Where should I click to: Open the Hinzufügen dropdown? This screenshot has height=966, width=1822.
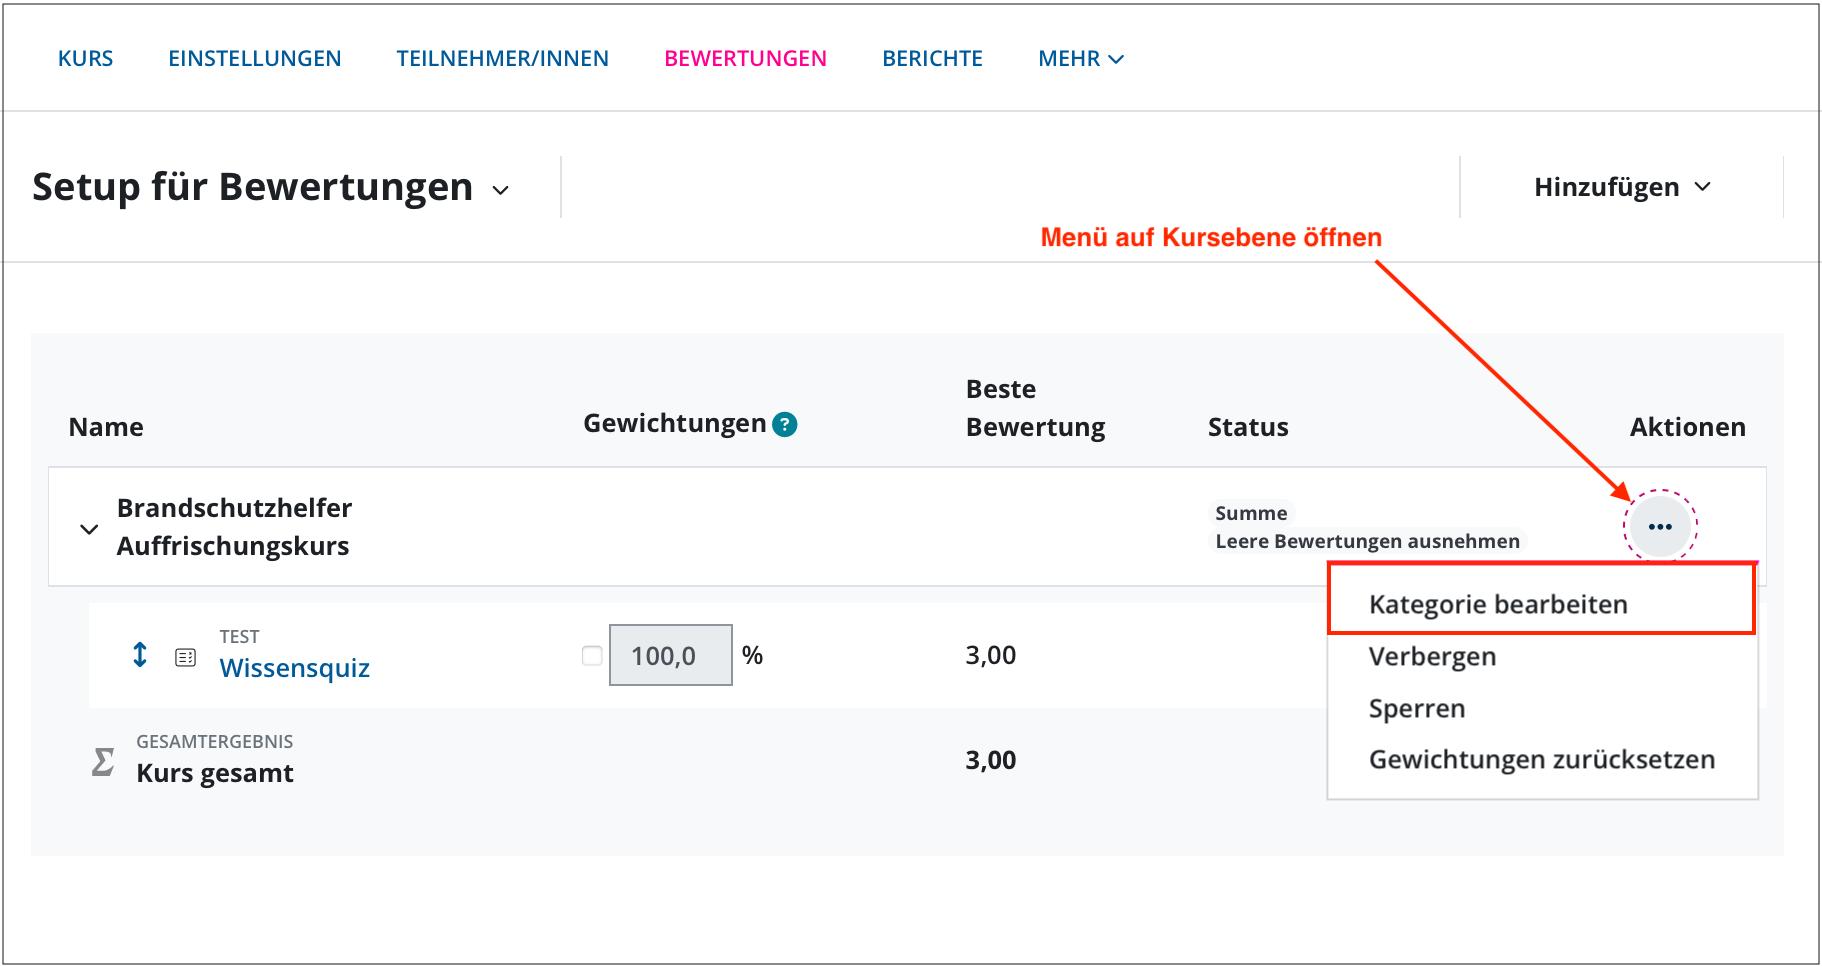1620,186
